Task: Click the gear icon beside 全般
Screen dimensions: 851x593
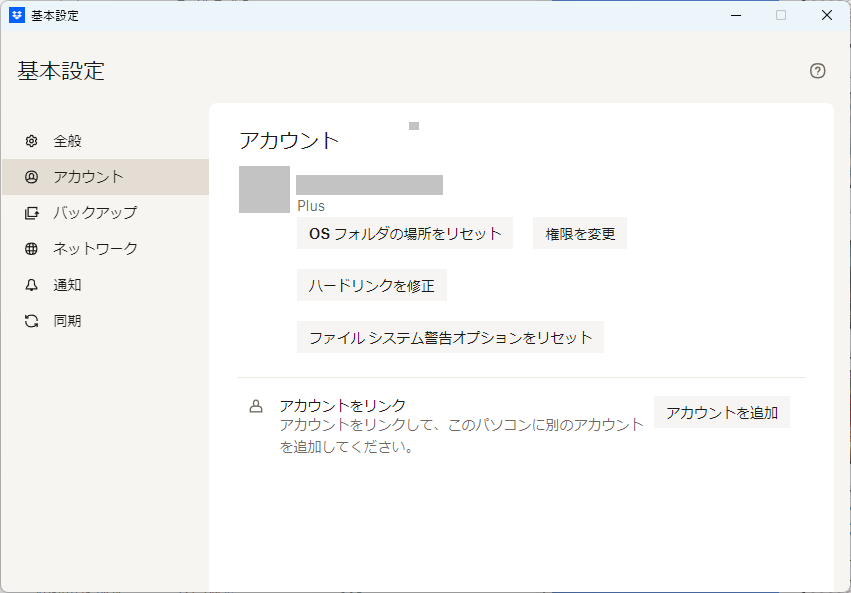Action: 32,141
